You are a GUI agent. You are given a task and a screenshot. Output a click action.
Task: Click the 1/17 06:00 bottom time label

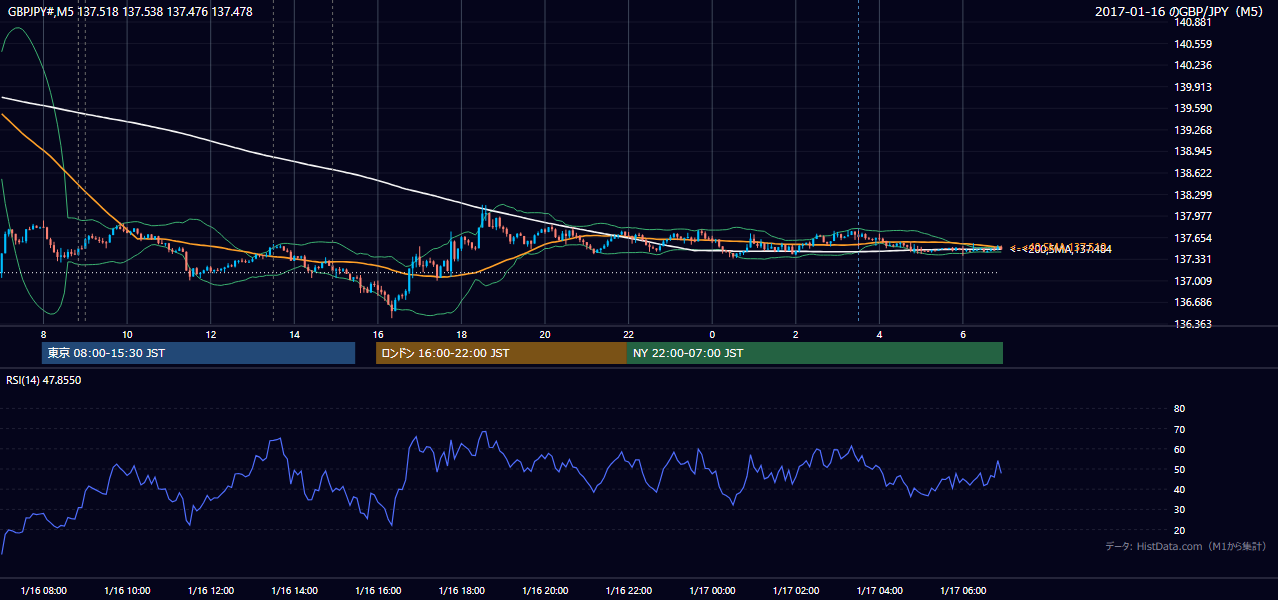(963, 591)
